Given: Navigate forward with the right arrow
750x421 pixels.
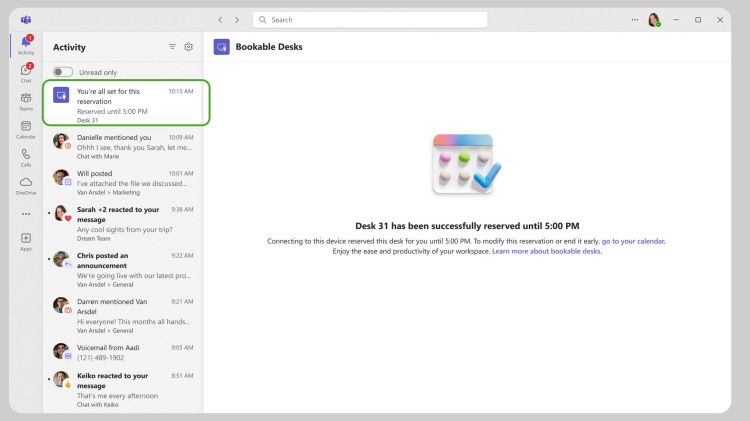Looking at the screenshot, I should 237,20.
